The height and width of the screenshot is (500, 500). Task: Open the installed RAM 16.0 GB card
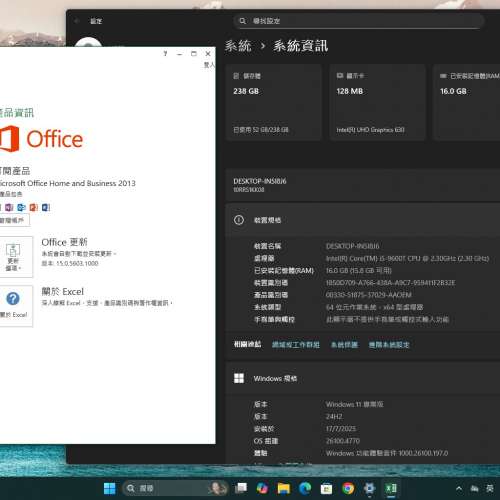467,102
